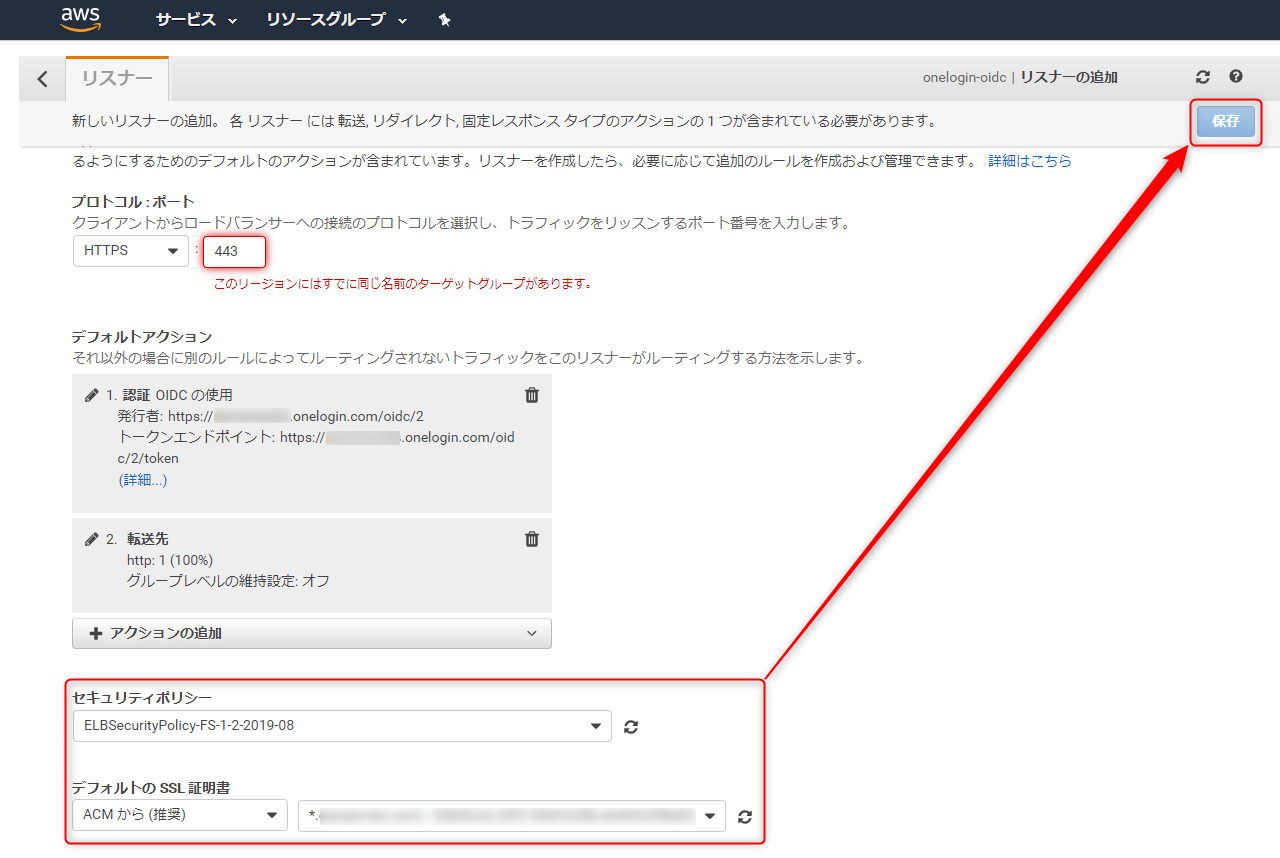Click the port number field 443
The width and height of the screenshot is (1280, 858).
[x=234, y=252]
